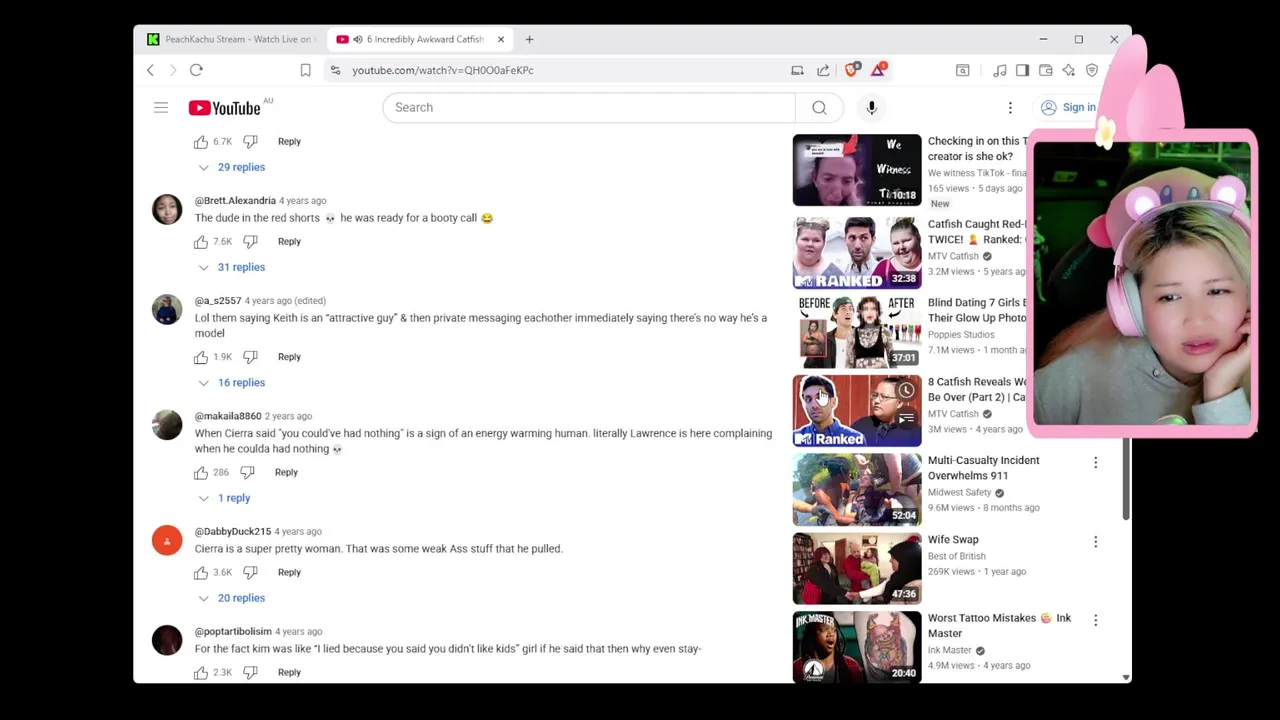
Task: Reload the page in the browser
Action: click(x=196, y=70)
